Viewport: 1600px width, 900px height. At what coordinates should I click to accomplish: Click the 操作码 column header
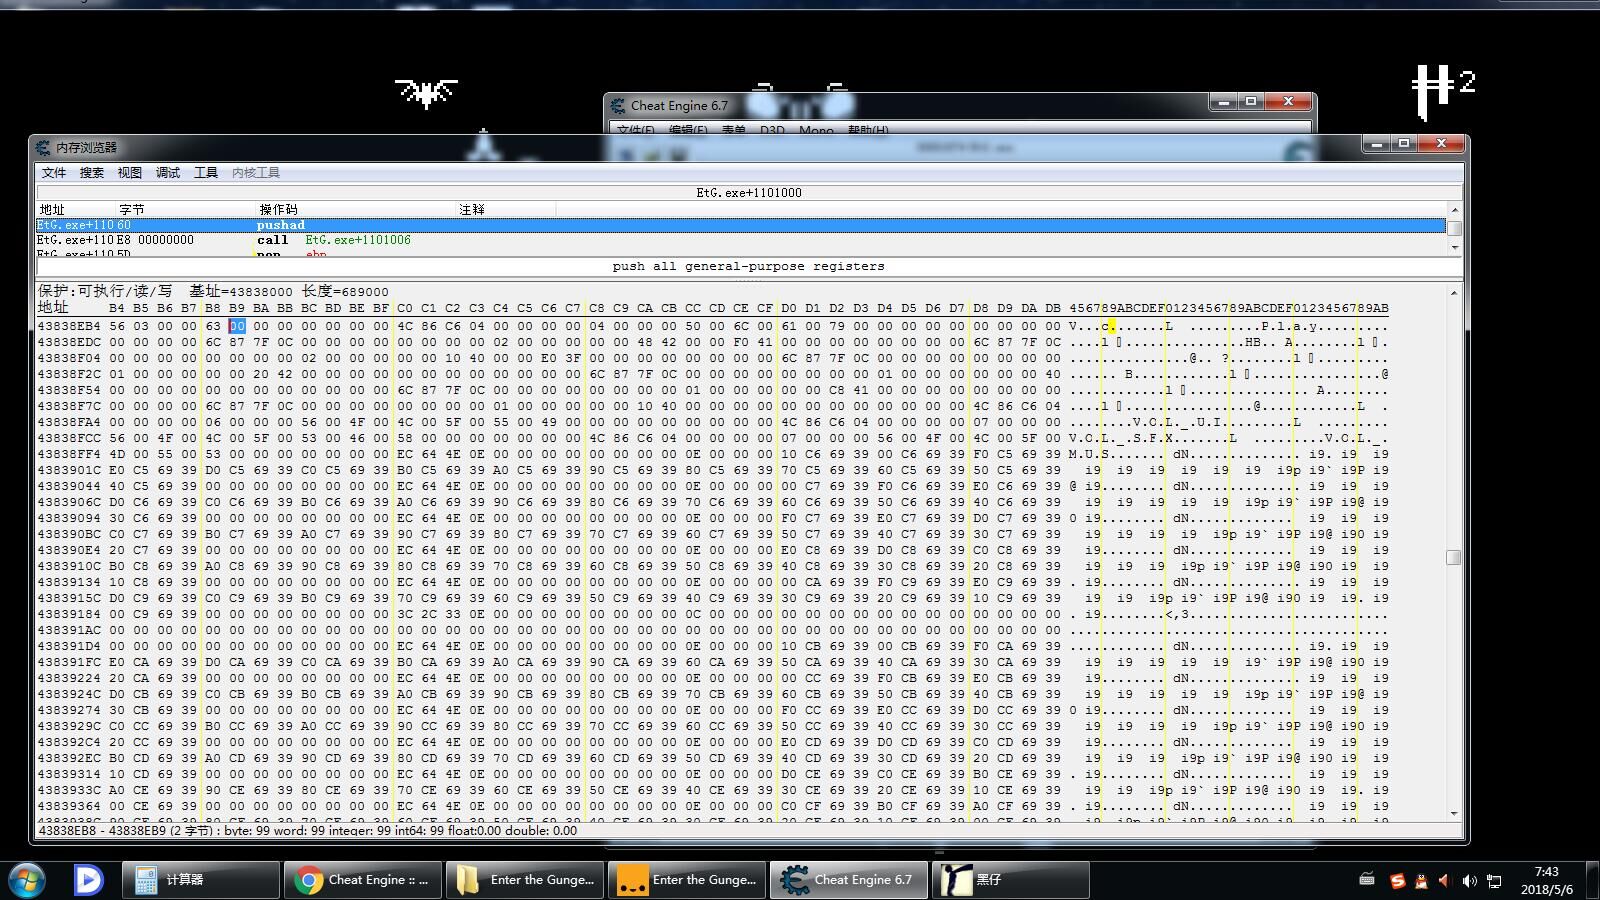tap(278, 209)
